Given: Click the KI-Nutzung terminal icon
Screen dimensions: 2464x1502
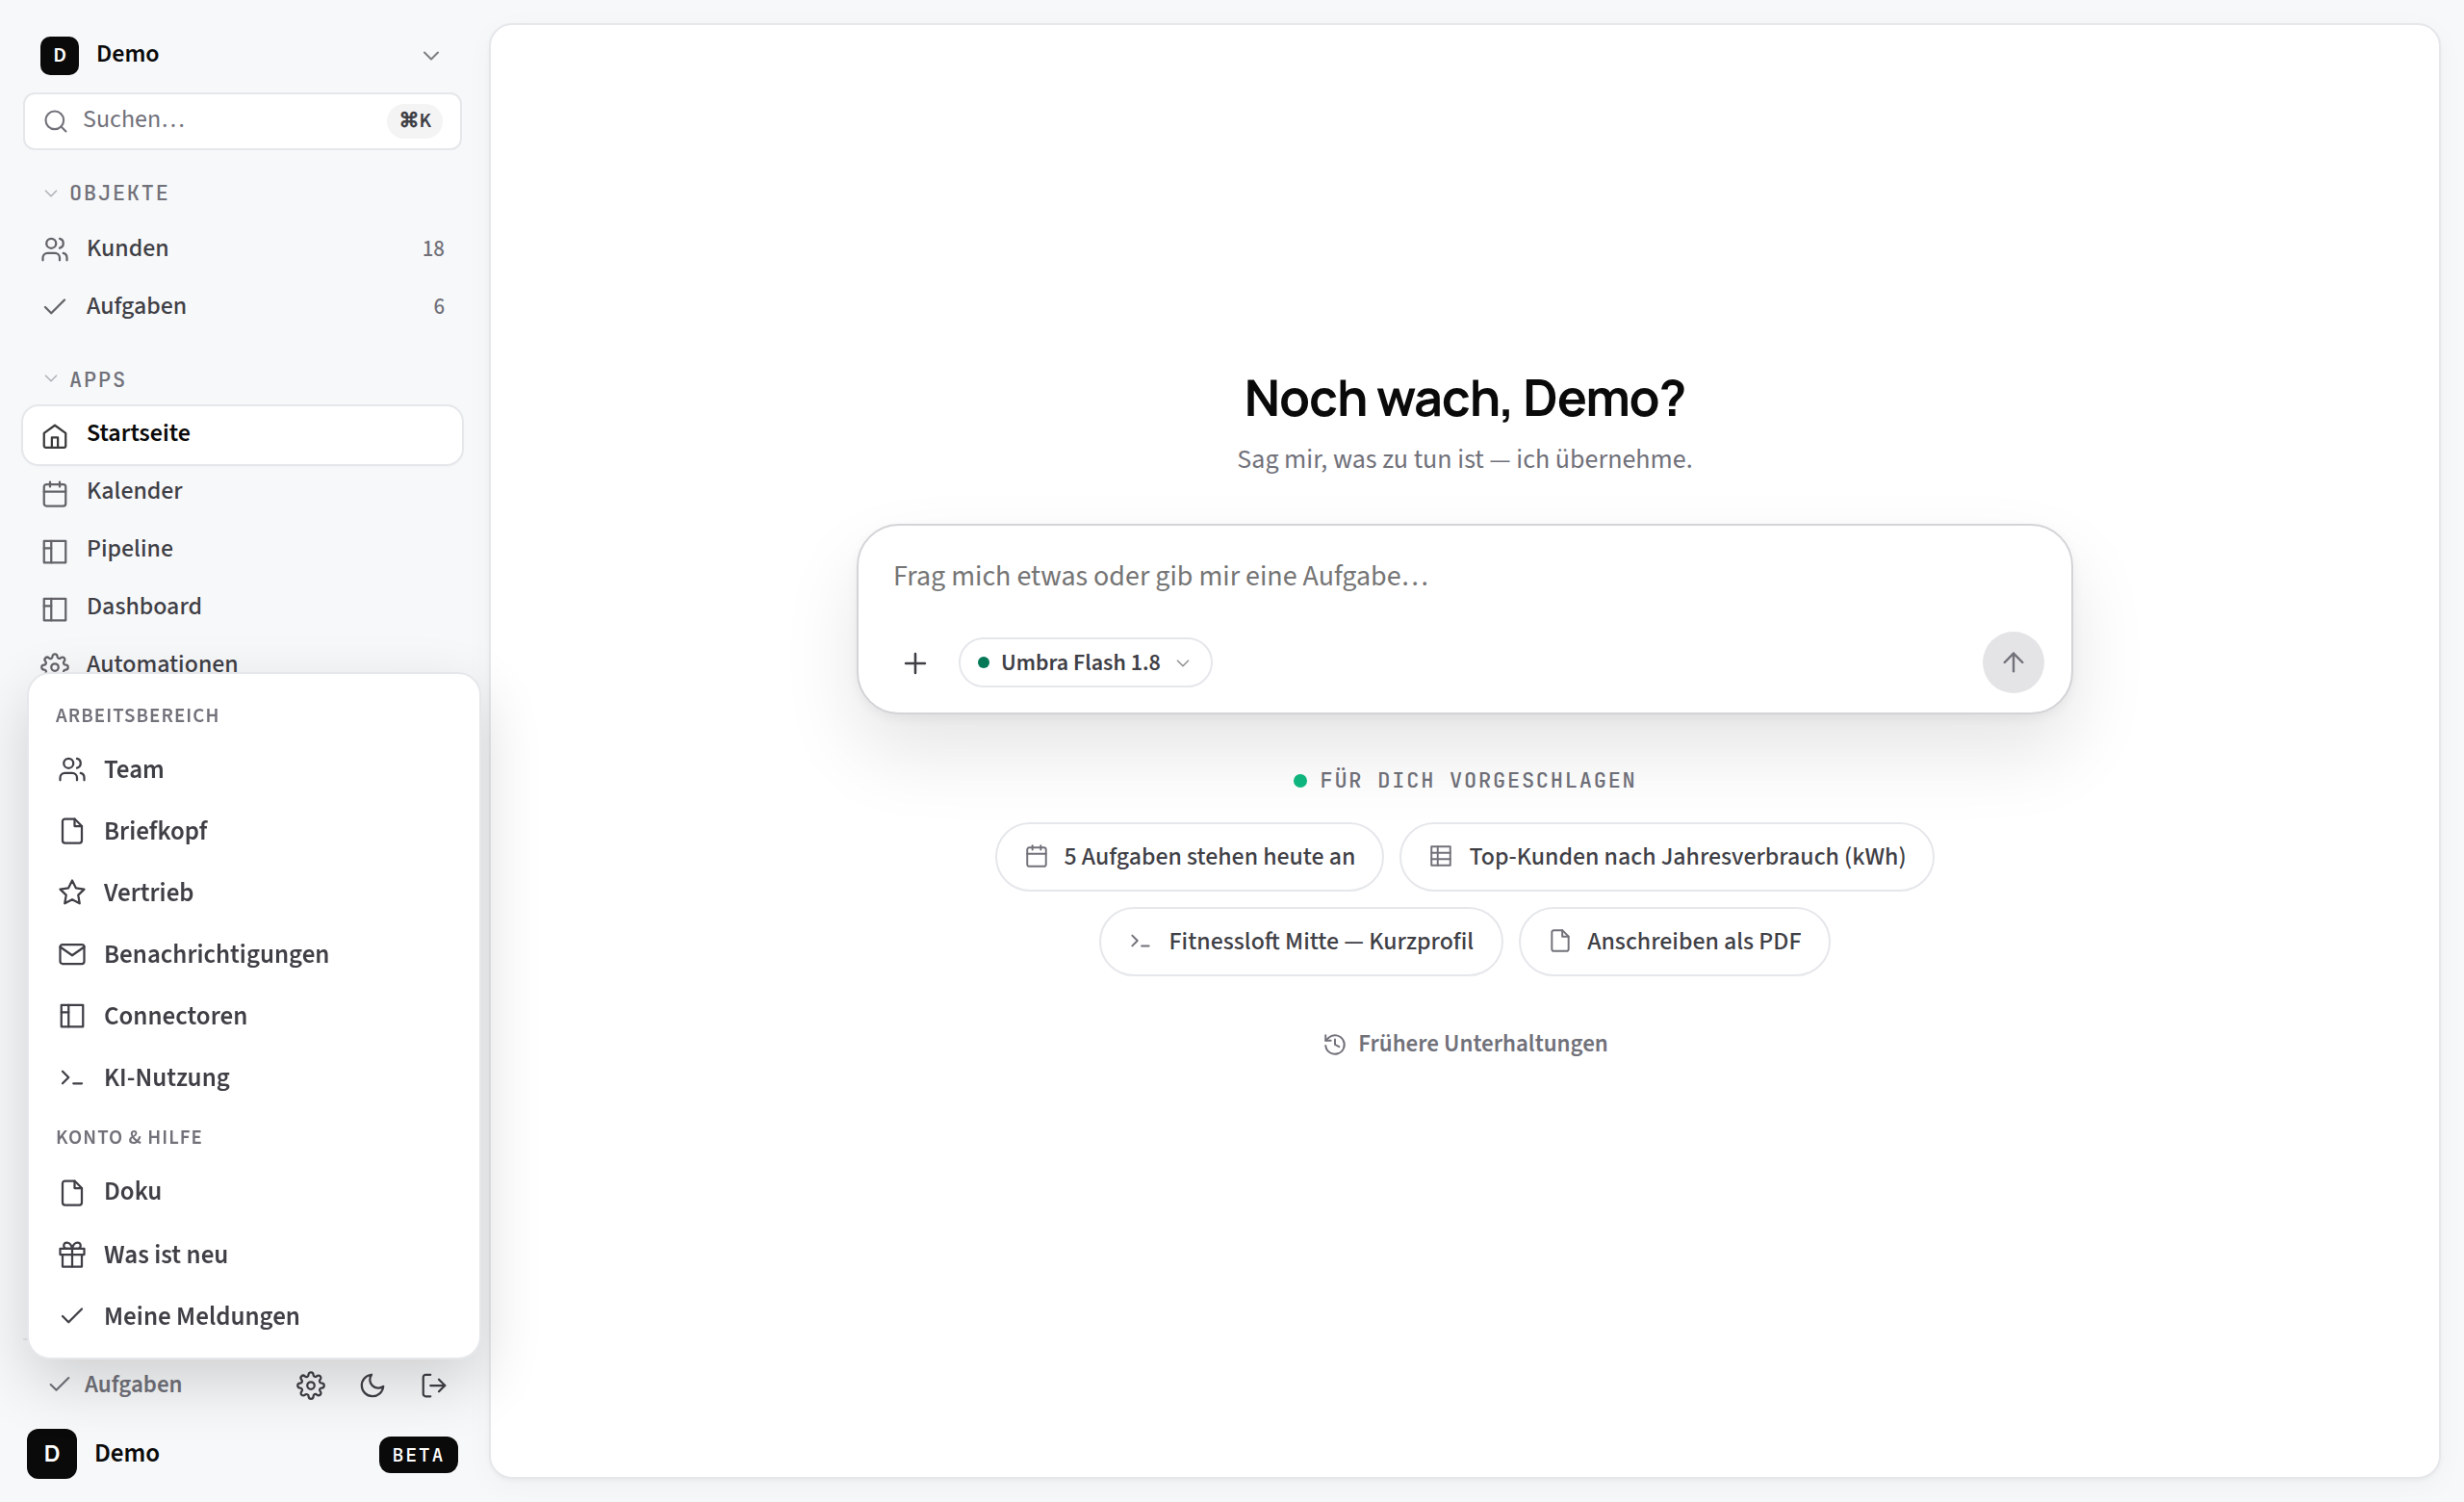Looking at the screenshot, I should 72,1078.
